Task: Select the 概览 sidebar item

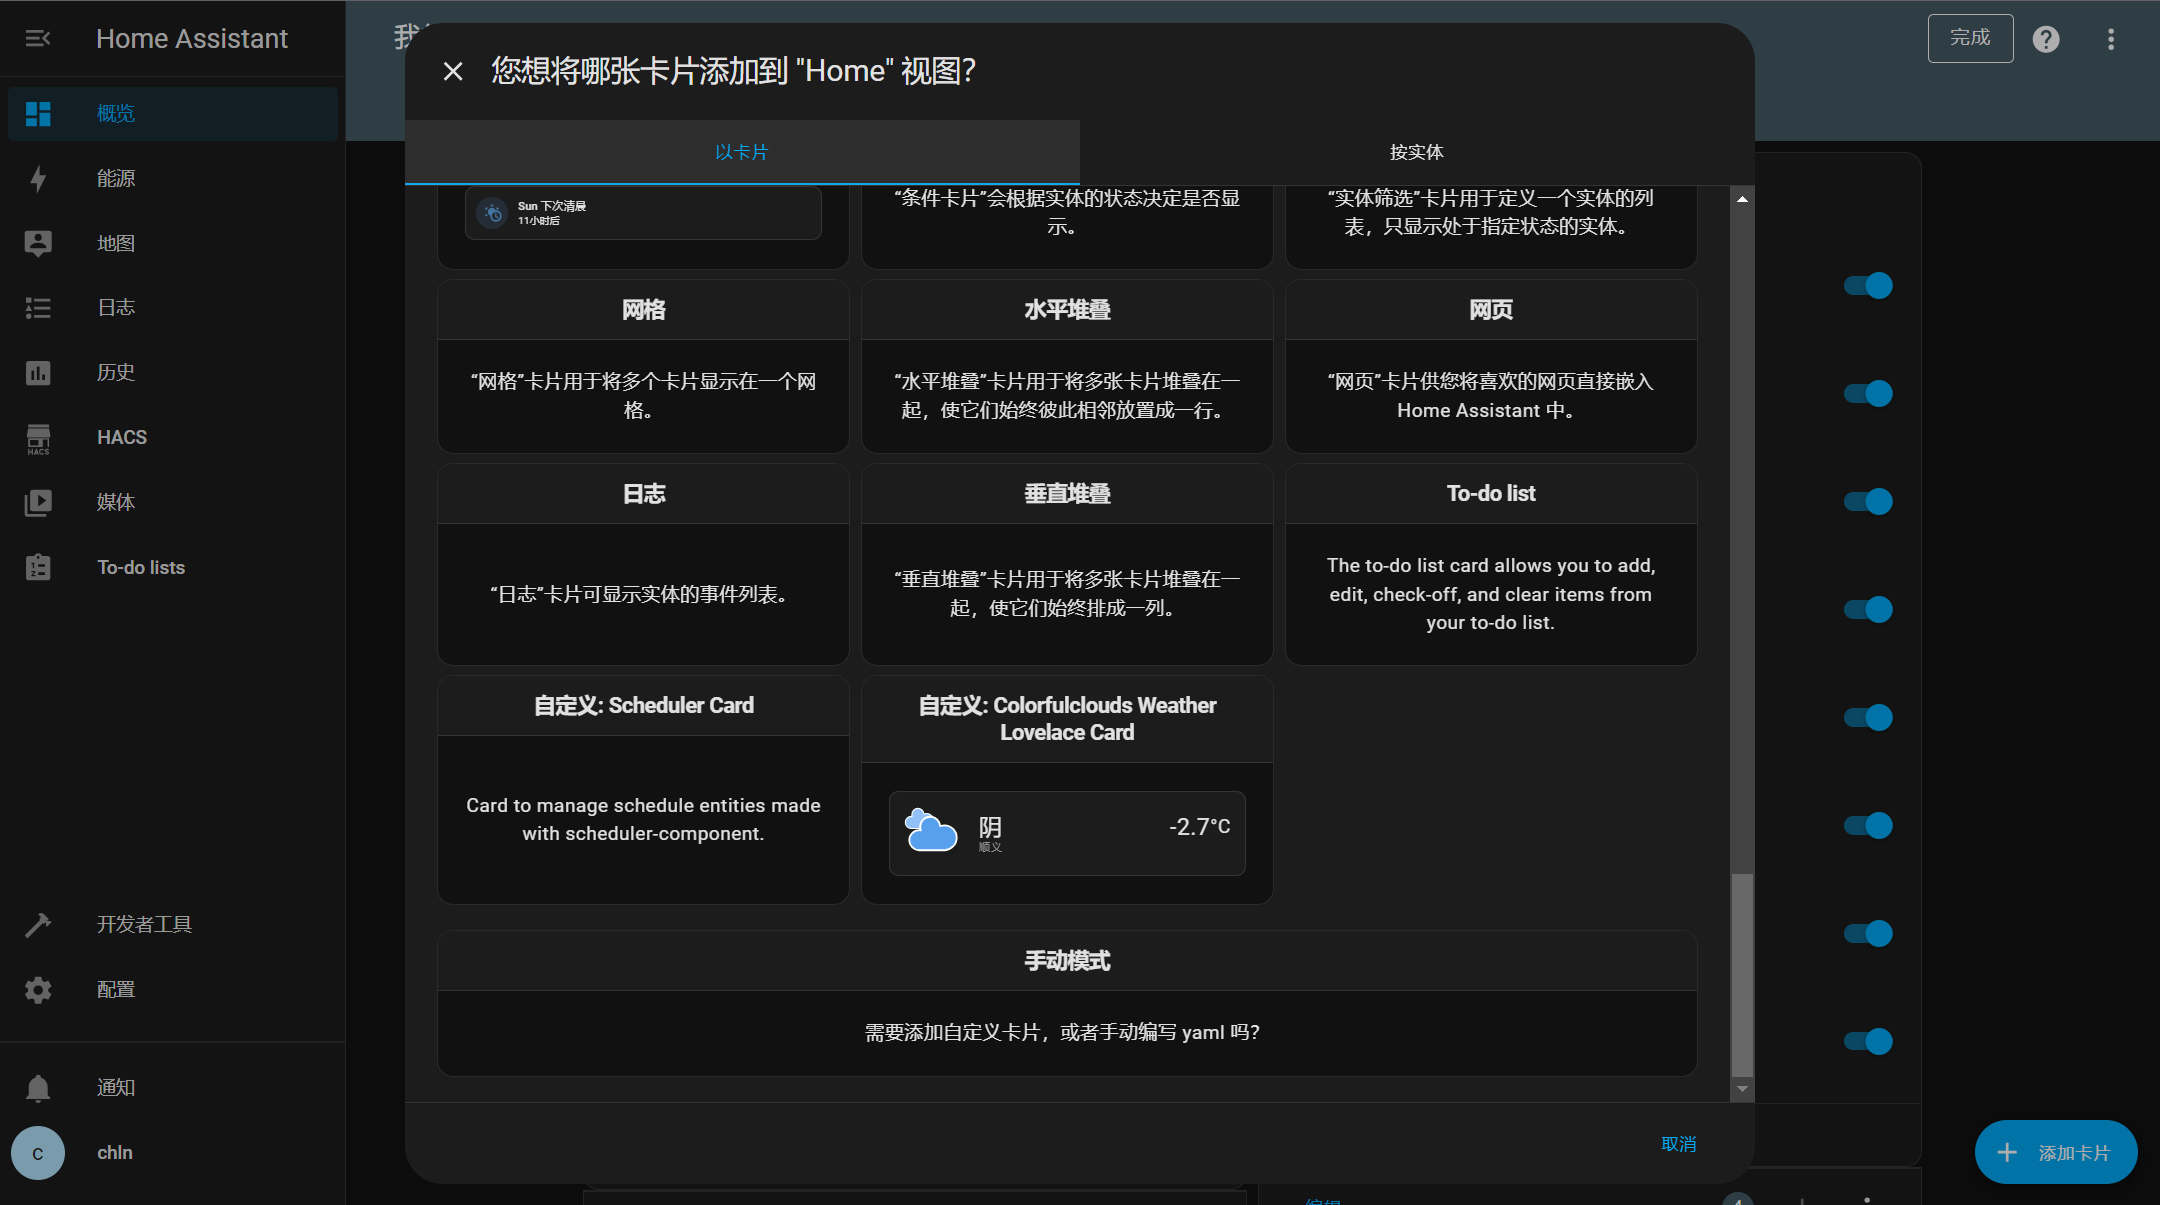Action: (x=173, y=113)
